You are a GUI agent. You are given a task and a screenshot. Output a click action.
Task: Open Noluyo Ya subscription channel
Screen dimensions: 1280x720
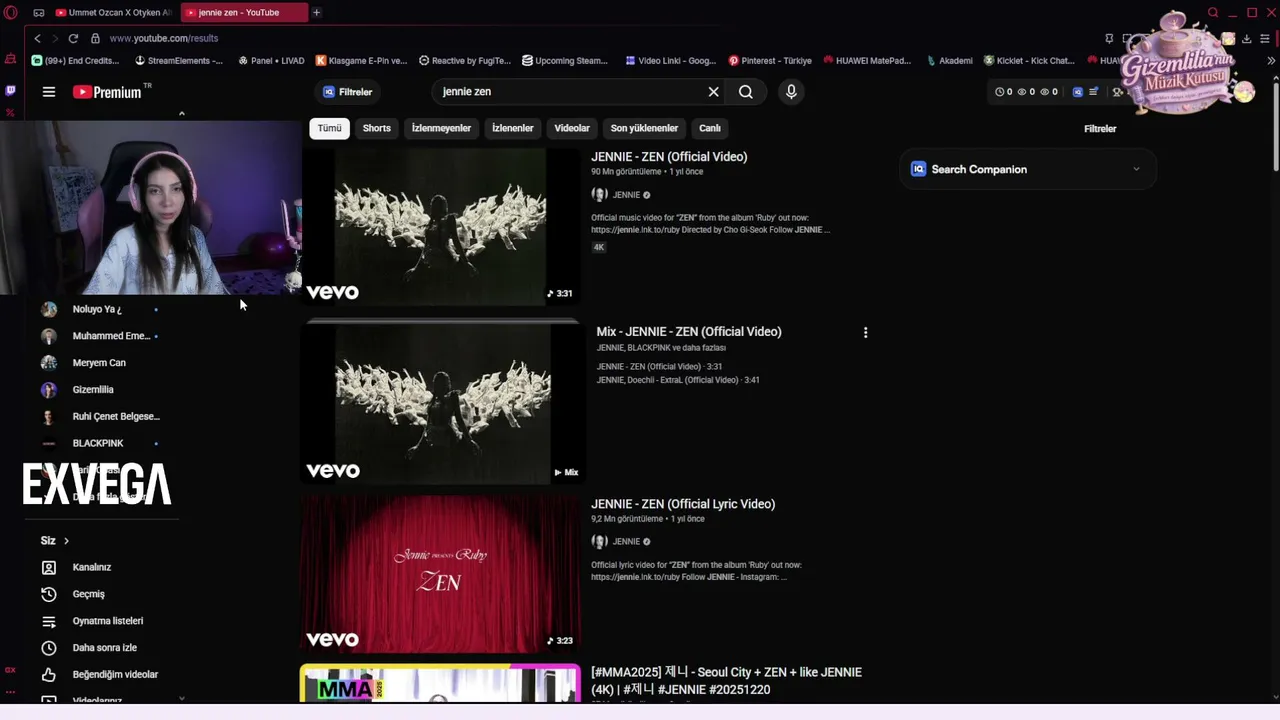pos(98,310)
